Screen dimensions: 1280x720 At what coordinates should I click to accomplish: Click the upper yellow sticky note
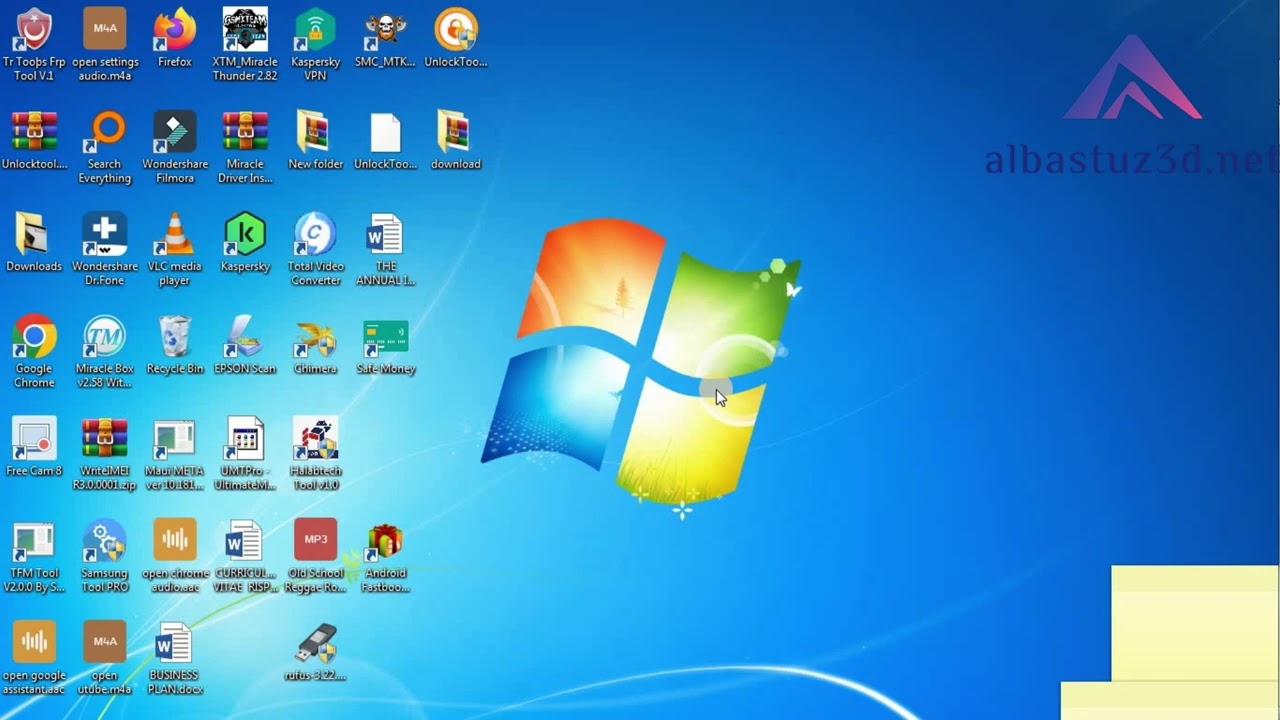(x=1195, y=623)
